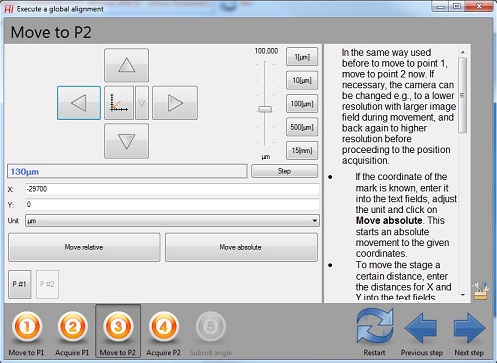Click the Step button
The width and height of the screenshot is (497, 363).
284,171
